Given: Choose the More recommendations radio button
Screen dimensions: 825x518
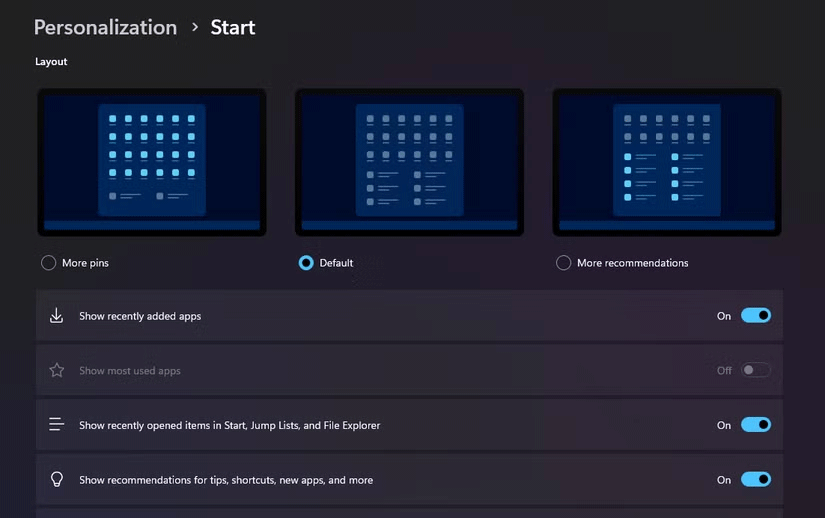Looking at the screenshot, I should pos(564,263).
